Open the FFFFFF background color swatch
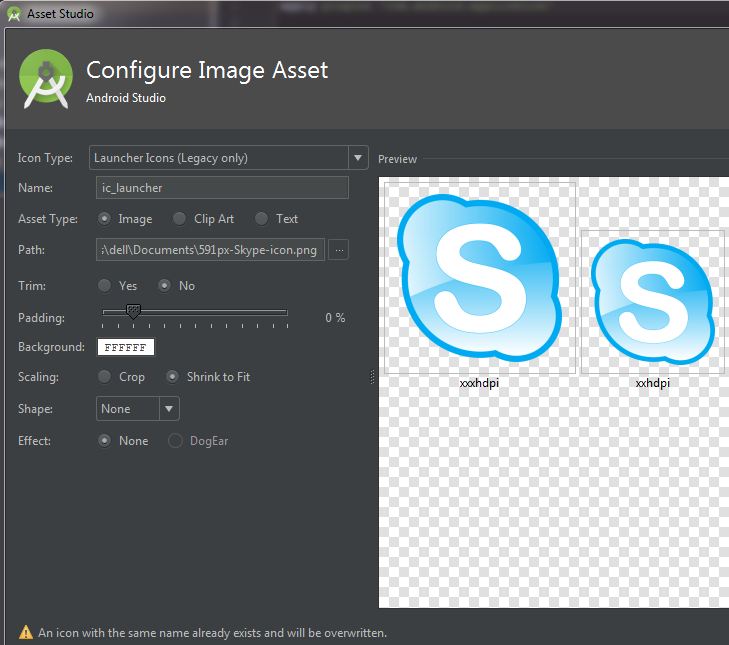Viewport: 729px width, 645px height. pos(126,348)
